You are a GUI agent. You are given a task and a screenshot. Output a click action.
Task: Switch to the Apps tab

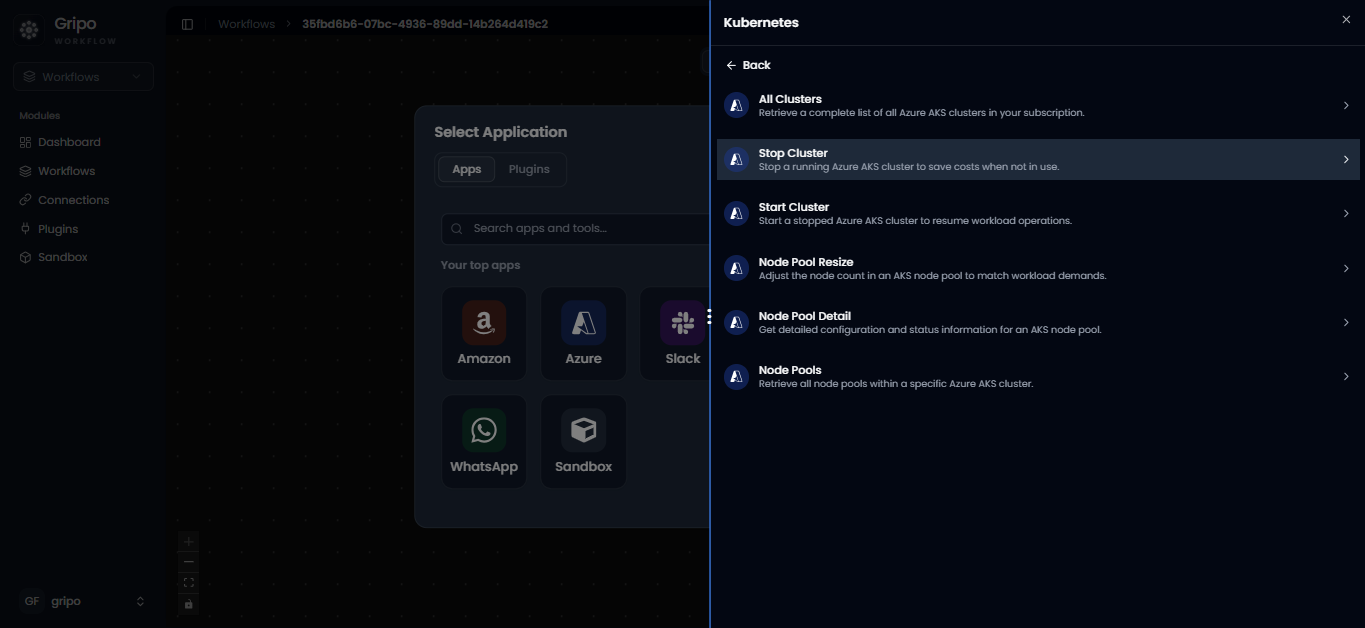(467, 169)
